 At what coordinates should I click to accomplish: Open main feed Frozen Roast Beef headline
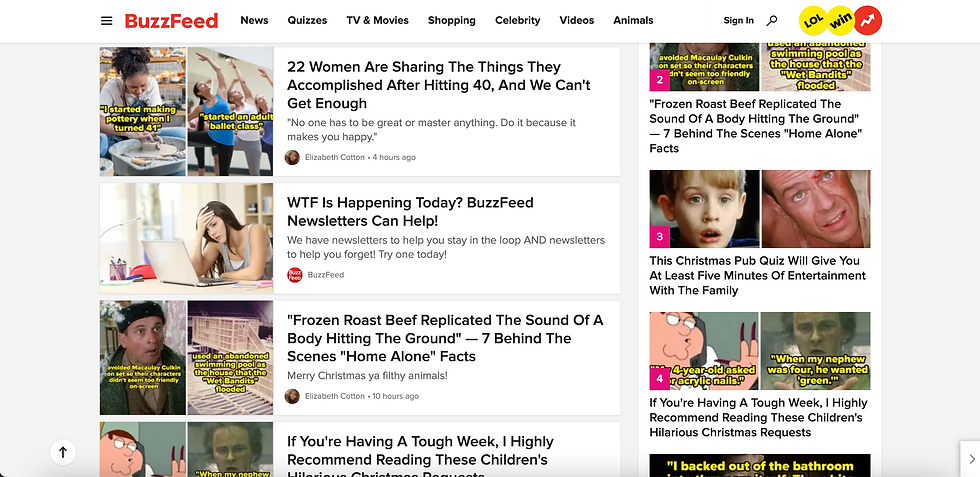445,338
